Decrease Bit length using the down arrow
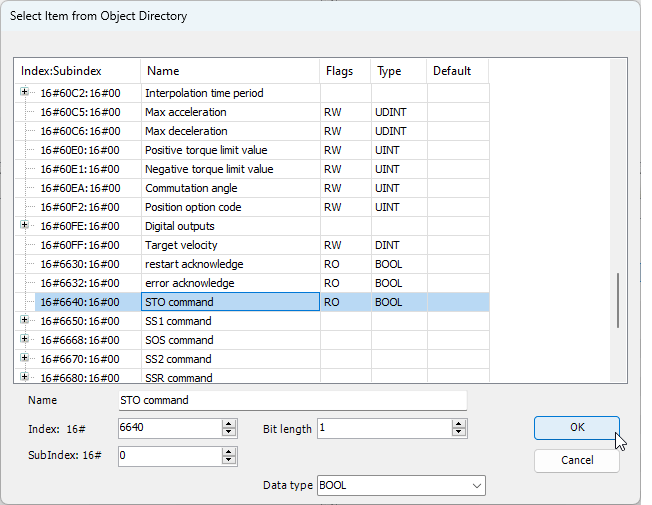This screenshot has width=652, height=505. 459,433
